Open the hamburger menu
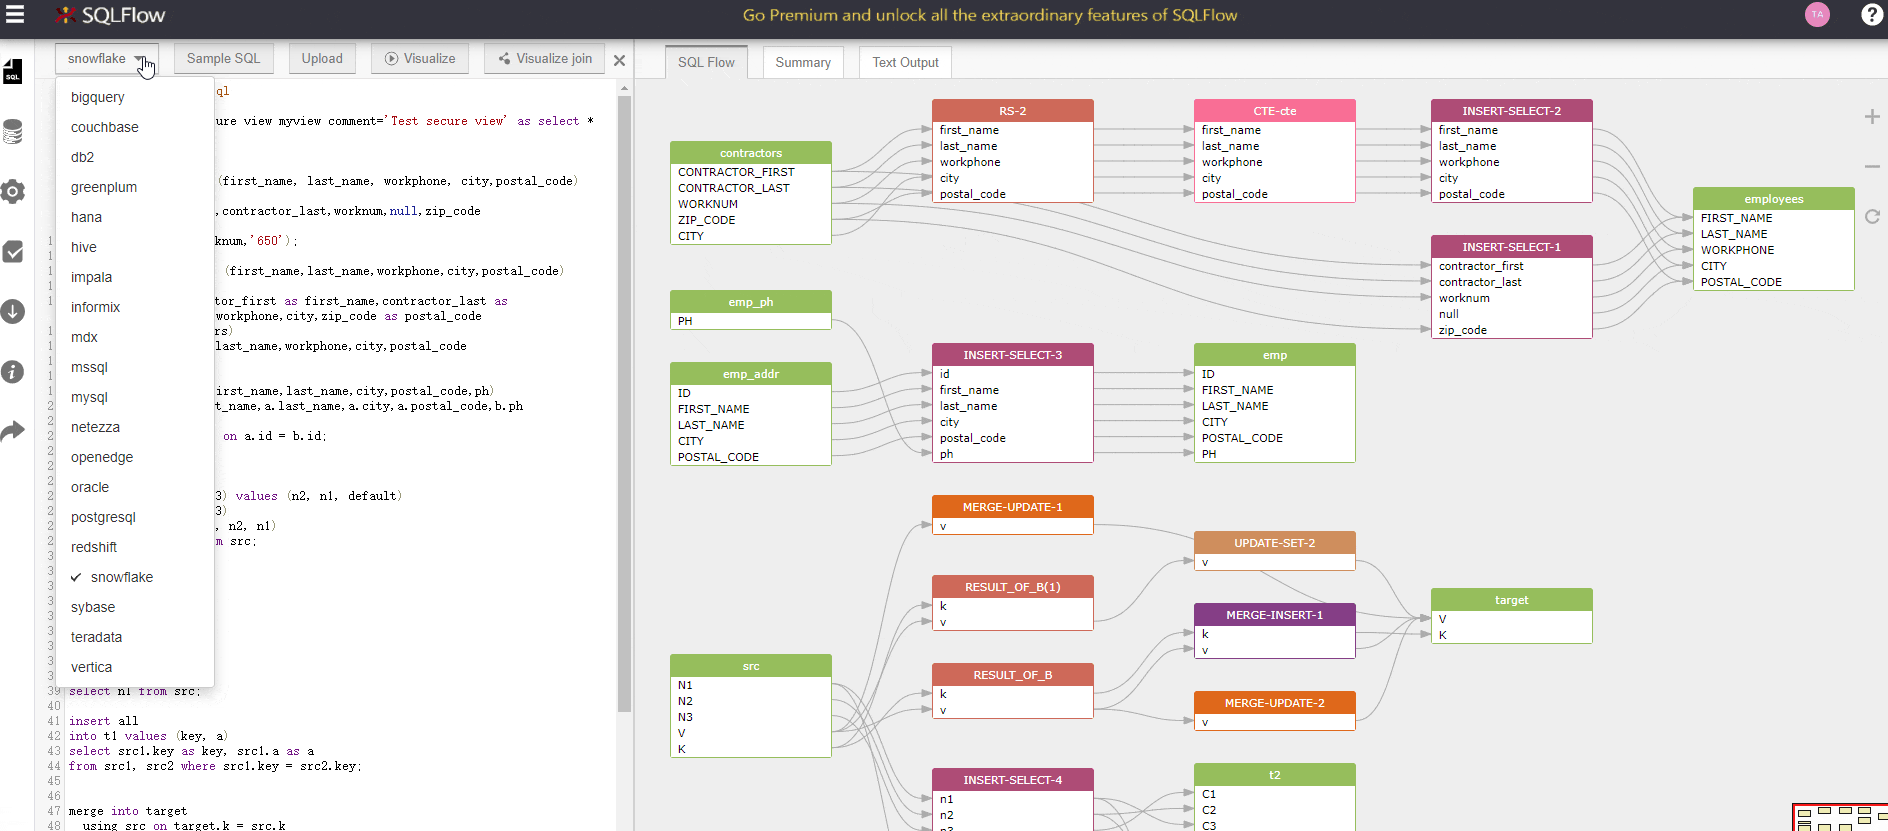The image size is (1888, 831). [x=15, y=15]
